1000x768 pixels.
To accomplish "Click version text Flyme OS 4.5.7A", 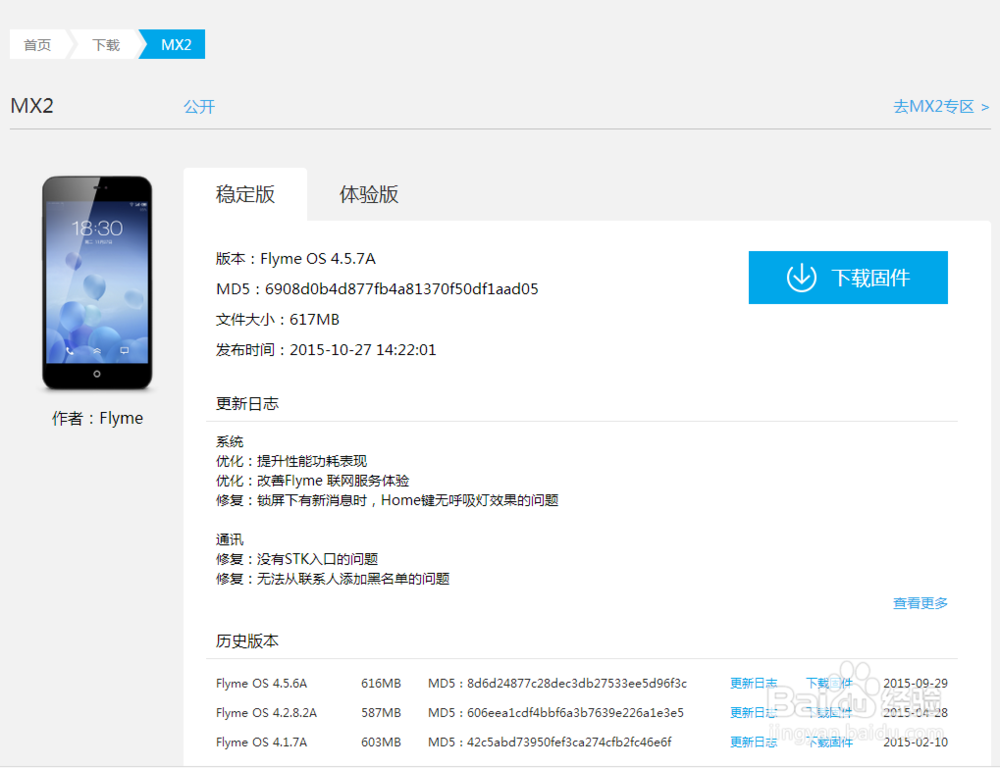I will [x=318, y=258].
